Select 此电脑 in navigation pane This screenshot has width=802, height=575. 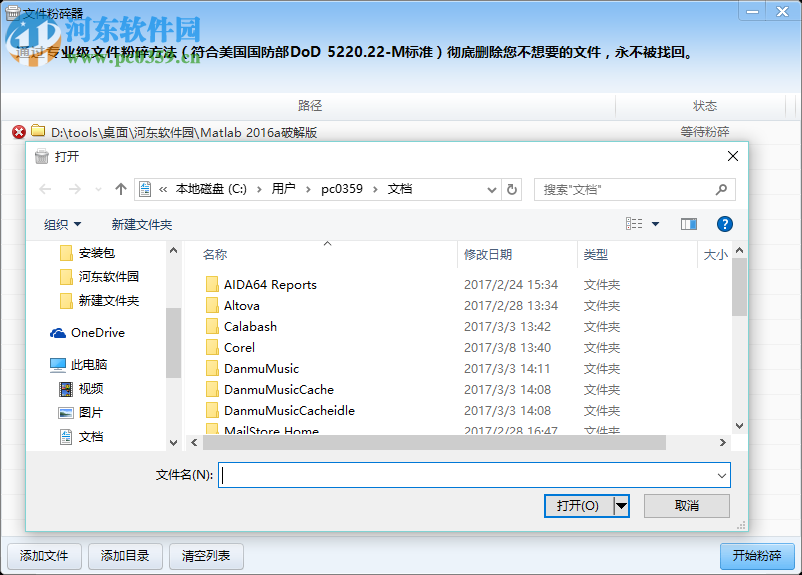pyautogui.click(x=89, y=364)
